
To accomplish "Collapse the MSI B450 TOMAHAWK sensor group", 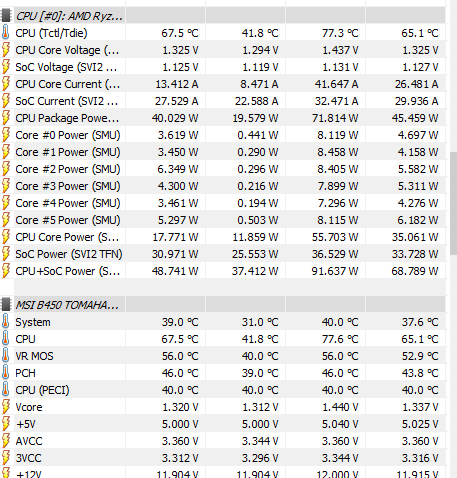I will pyautogui.click(x=67, y=304).
